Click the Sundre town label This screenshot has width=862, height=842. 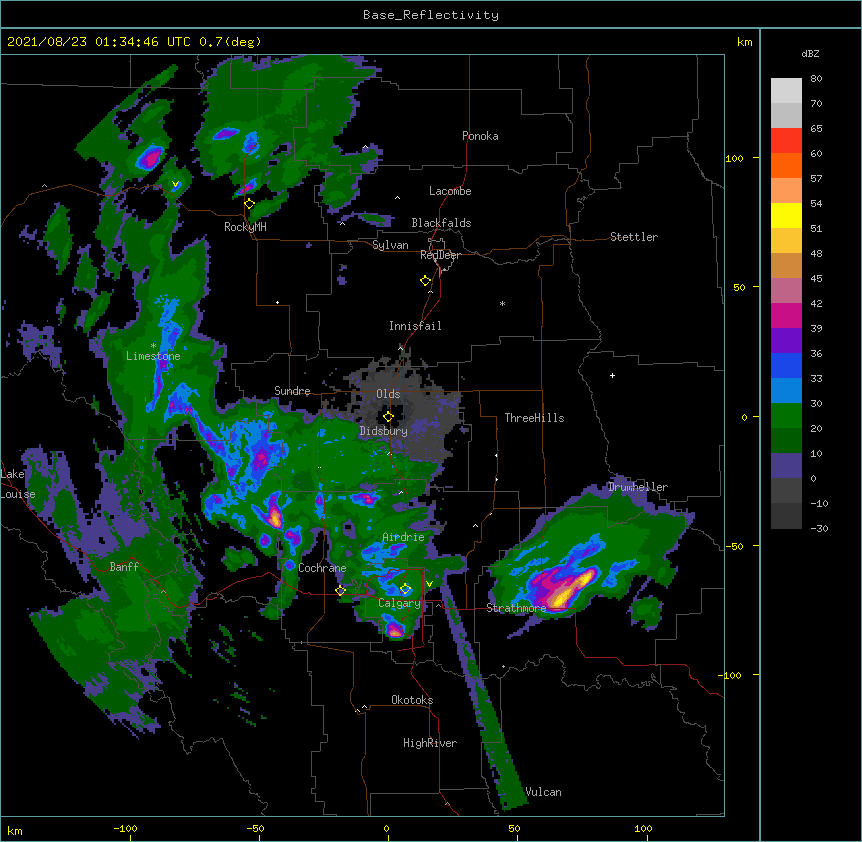(x=292, y=391)
